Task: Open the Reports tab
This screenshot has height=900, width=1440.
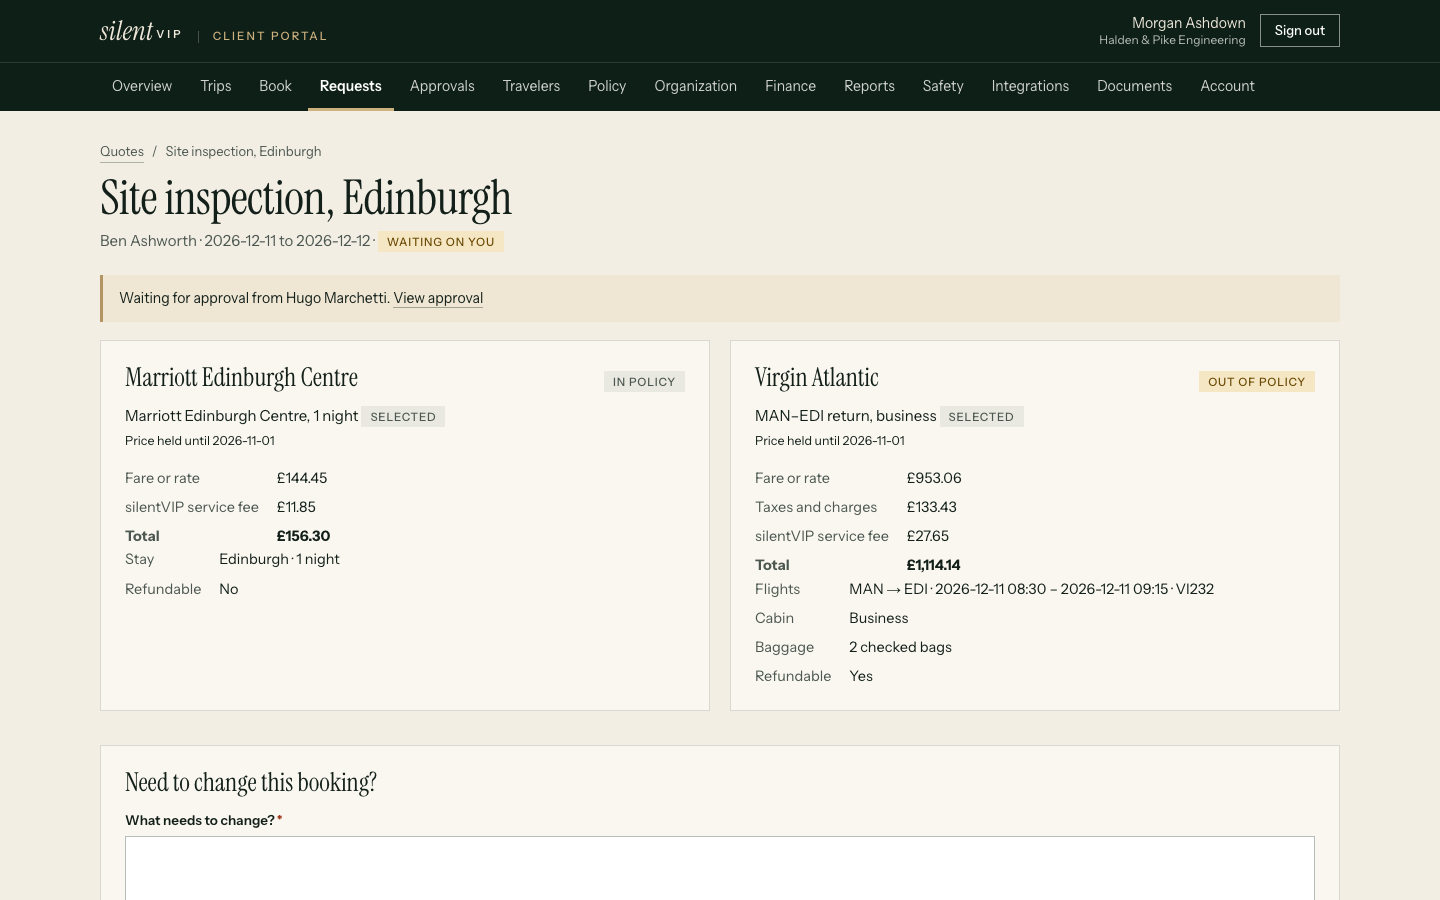Action: [869, 86]
